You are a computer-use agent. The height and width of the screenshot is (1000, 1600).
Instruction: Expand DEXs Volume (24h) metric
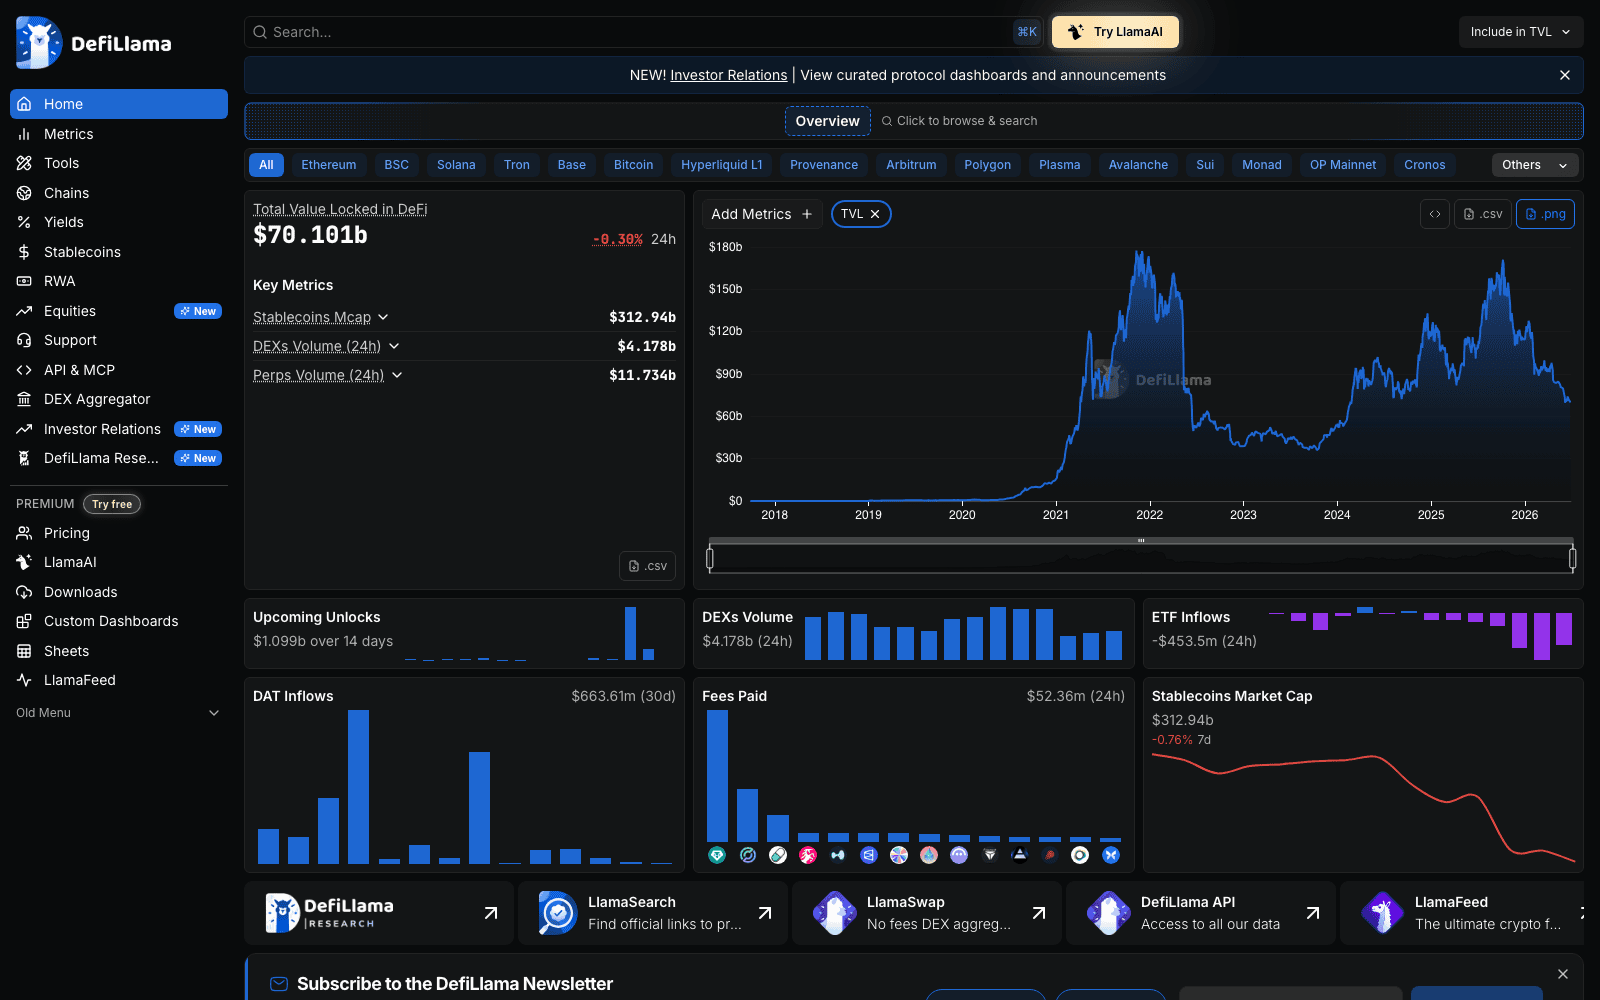(326, 346)
